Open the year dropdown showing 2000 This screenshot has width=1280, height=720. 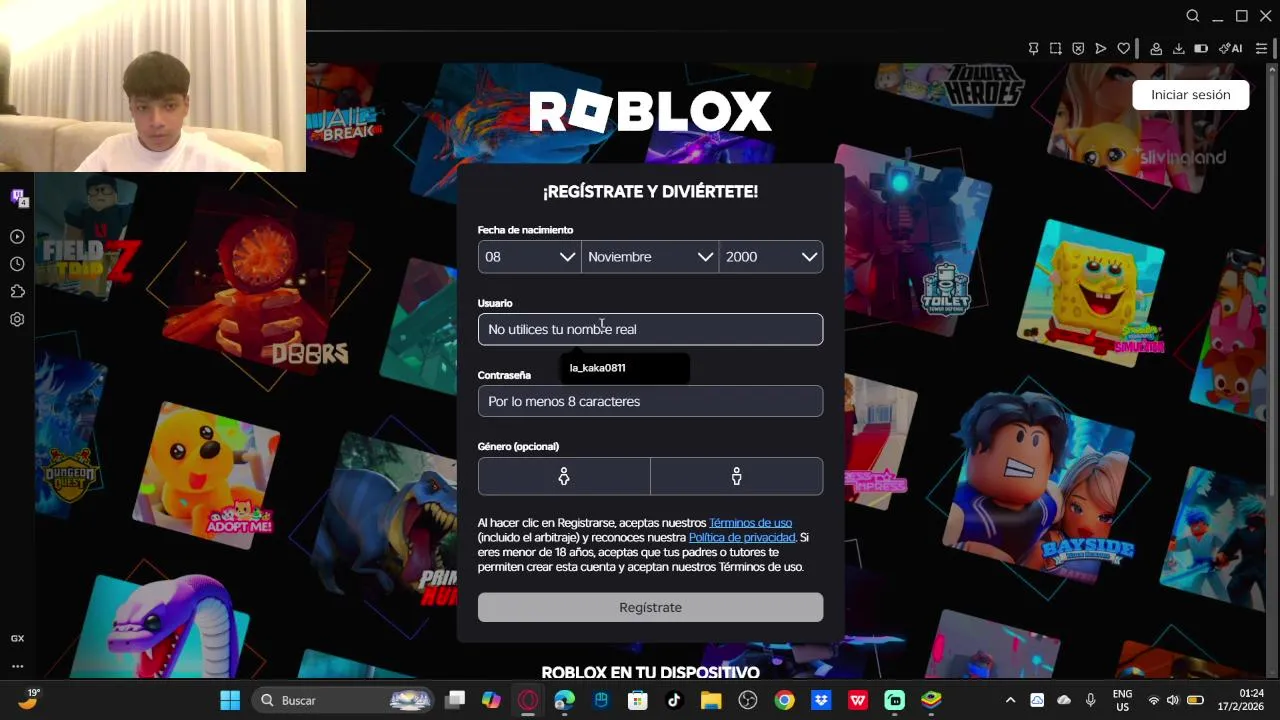click(771, 257)
